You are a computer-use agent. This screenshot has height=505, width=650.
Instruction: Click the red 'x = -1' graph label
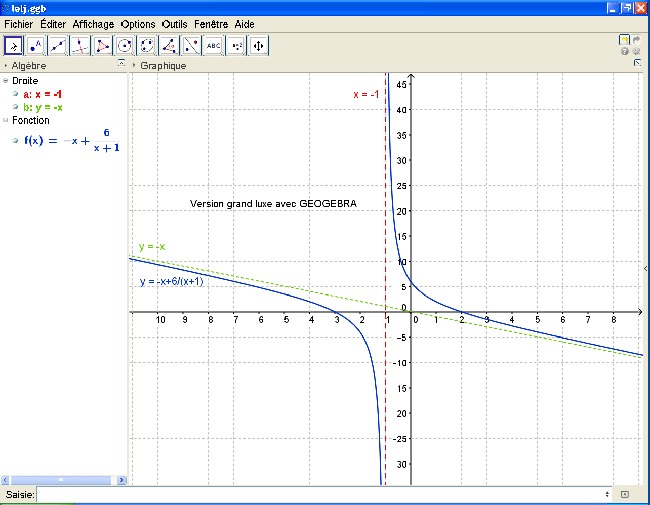(x=366, y=95)
